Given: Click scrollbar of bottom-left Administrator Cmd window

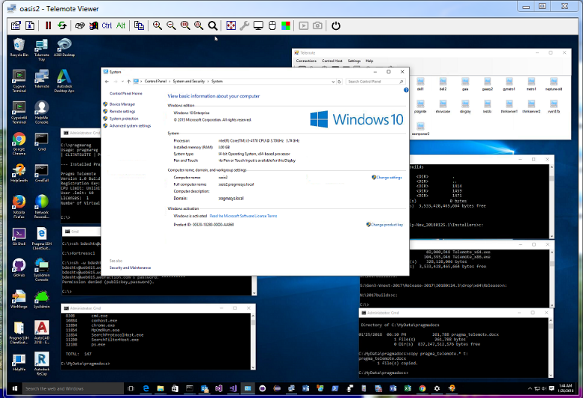Looking at the screenshot, I should point(254,341).
